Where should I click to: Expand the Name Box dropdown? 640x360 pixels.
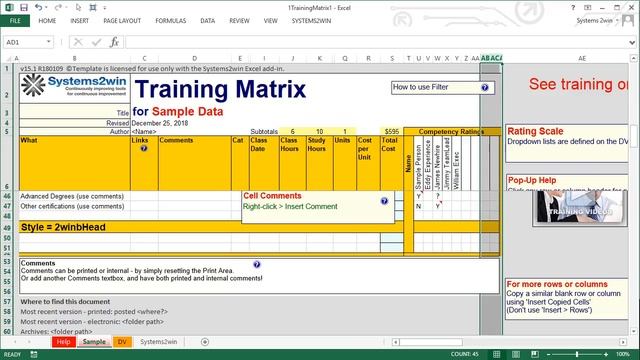[x=49, y=42]
